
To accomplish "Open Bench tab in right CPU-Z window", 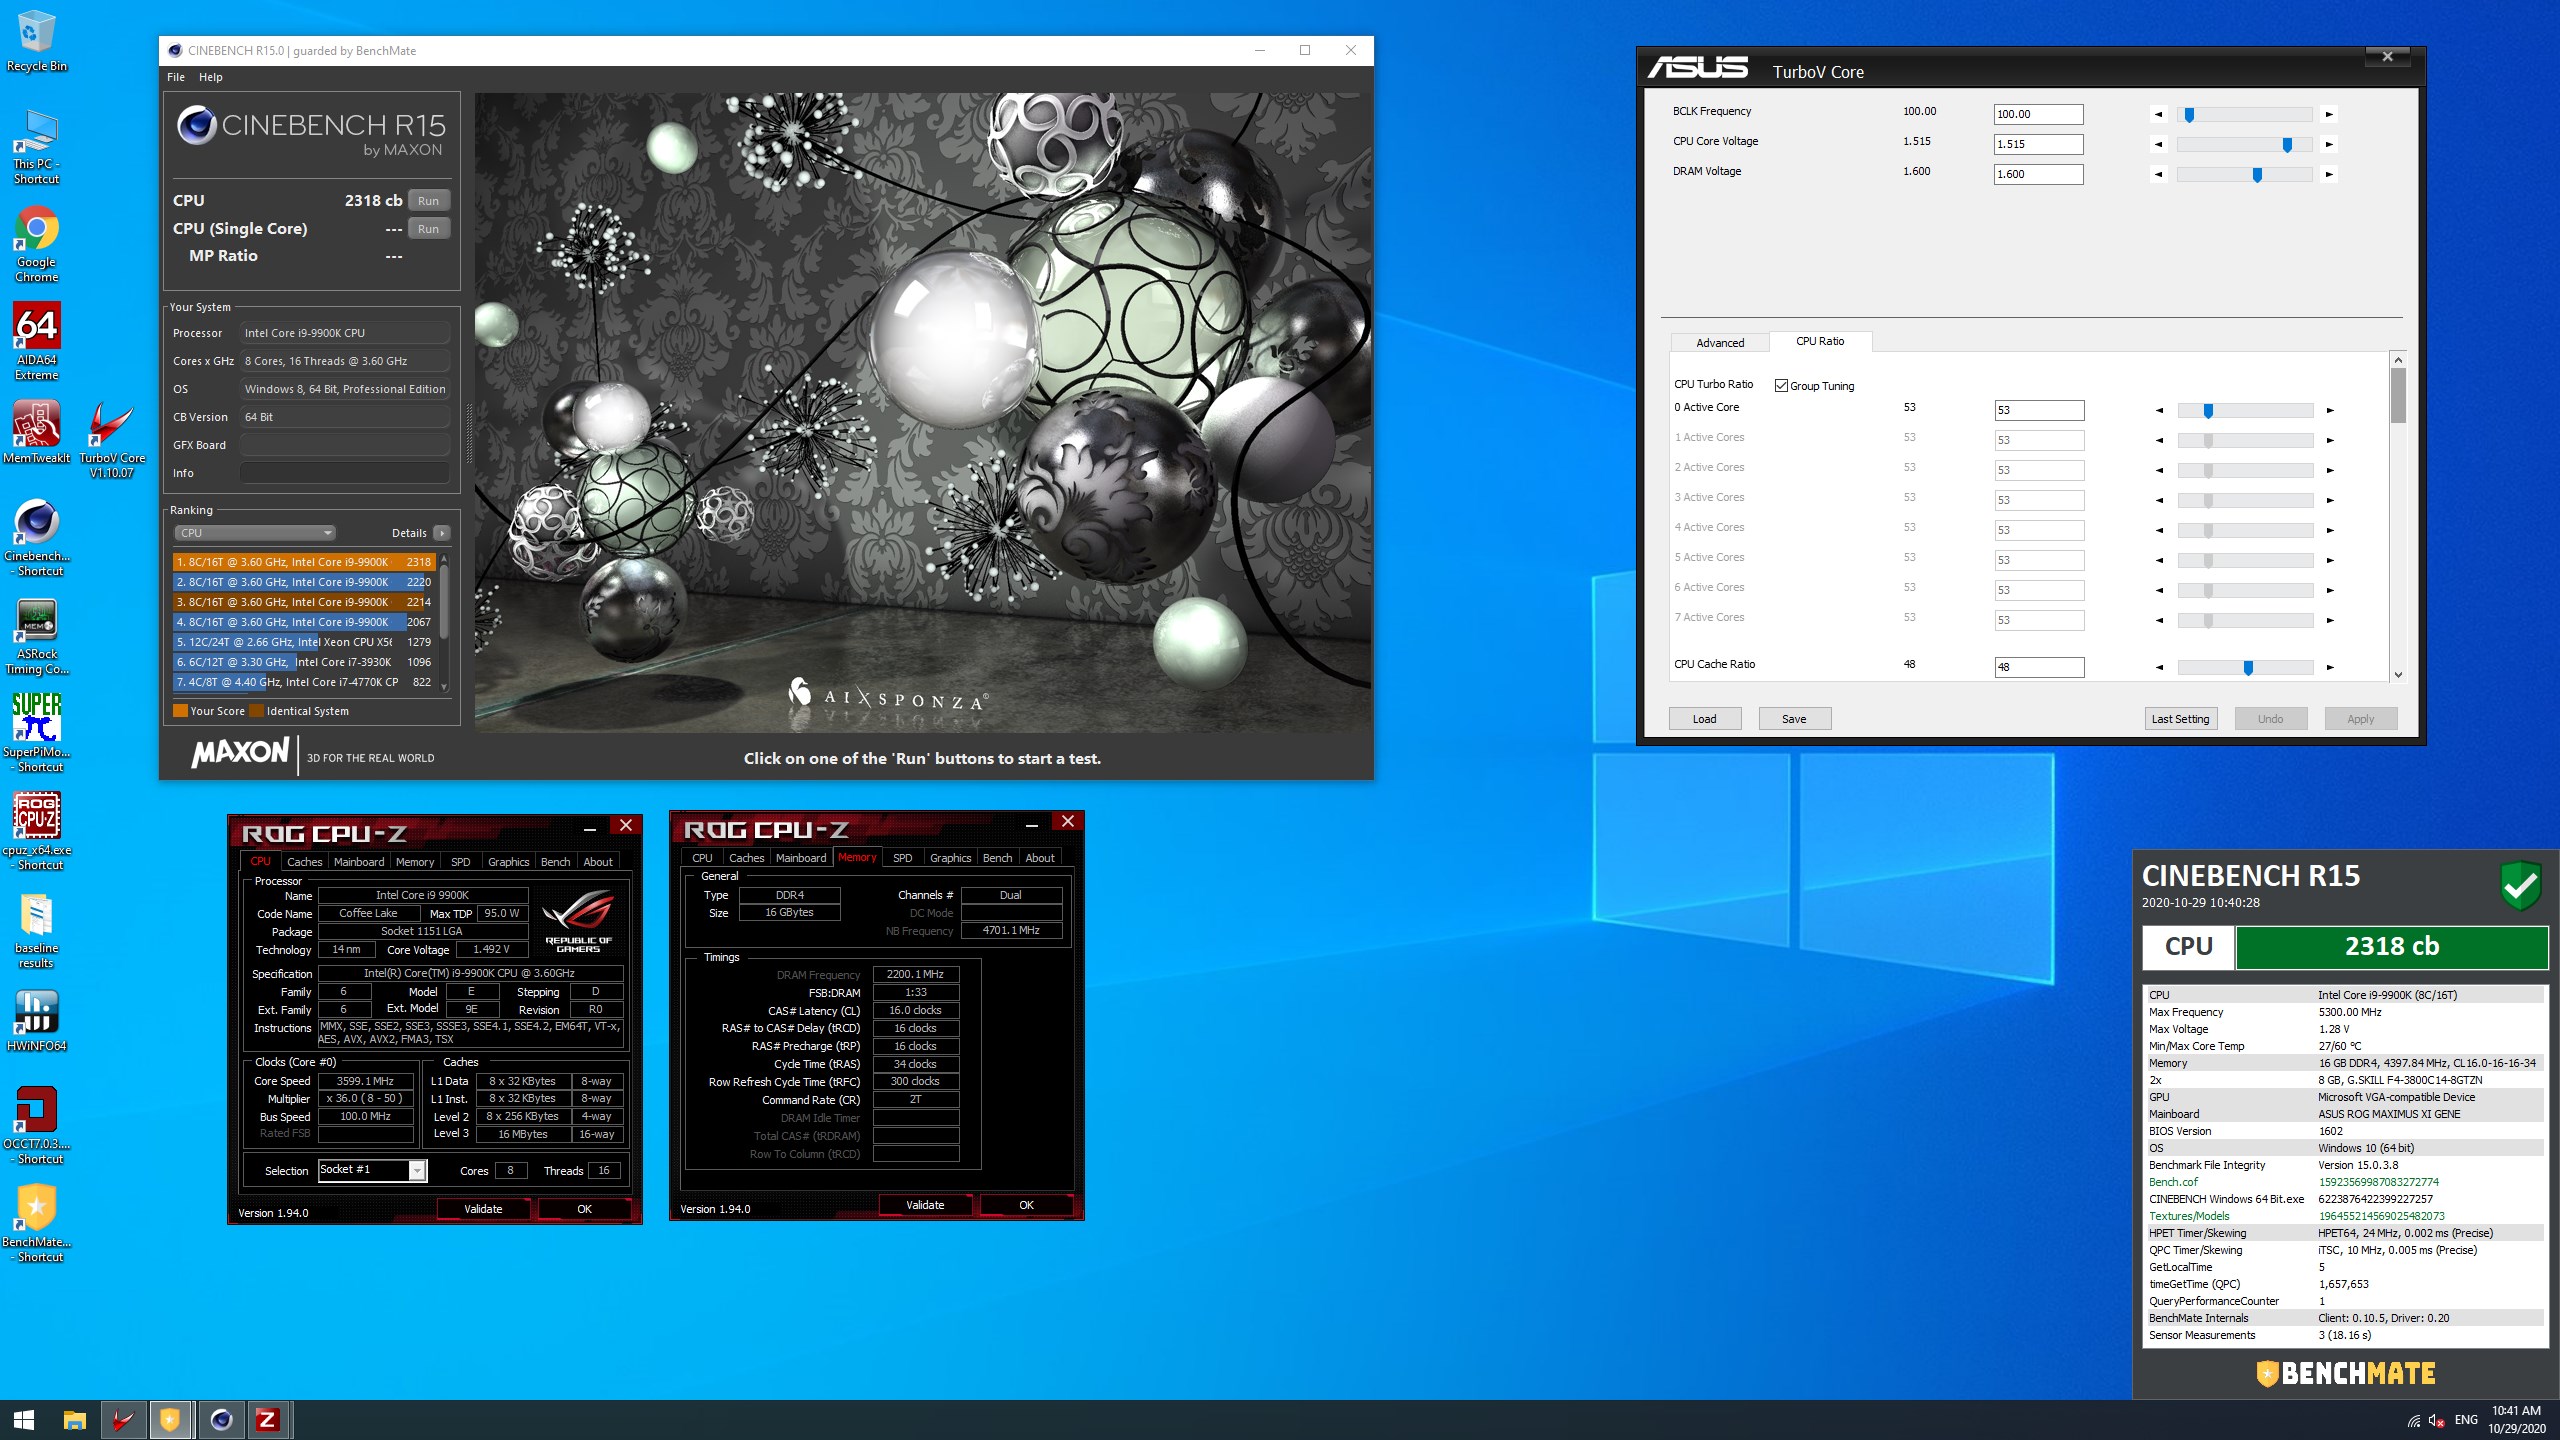I will pos(997,858).
